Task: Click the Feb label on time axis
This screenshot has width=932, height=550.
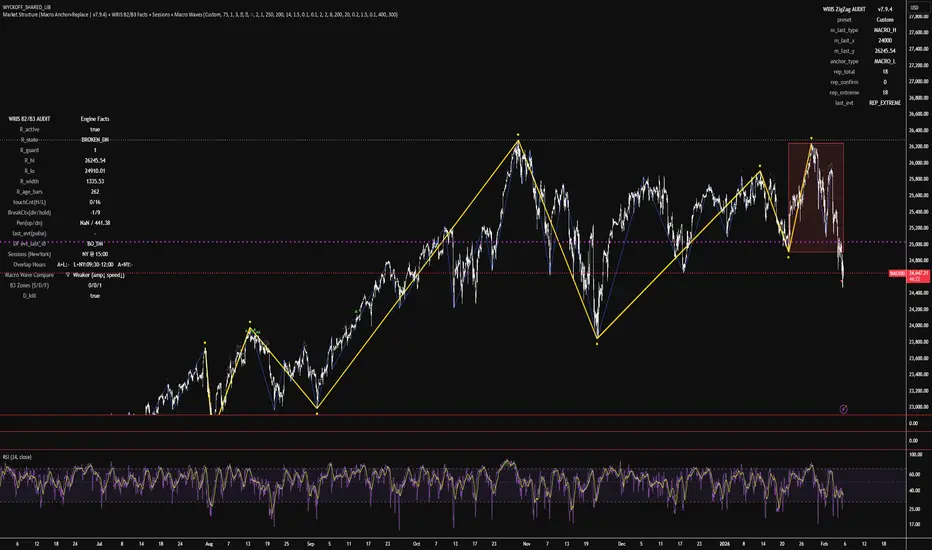Action: (x=824, y=543)
